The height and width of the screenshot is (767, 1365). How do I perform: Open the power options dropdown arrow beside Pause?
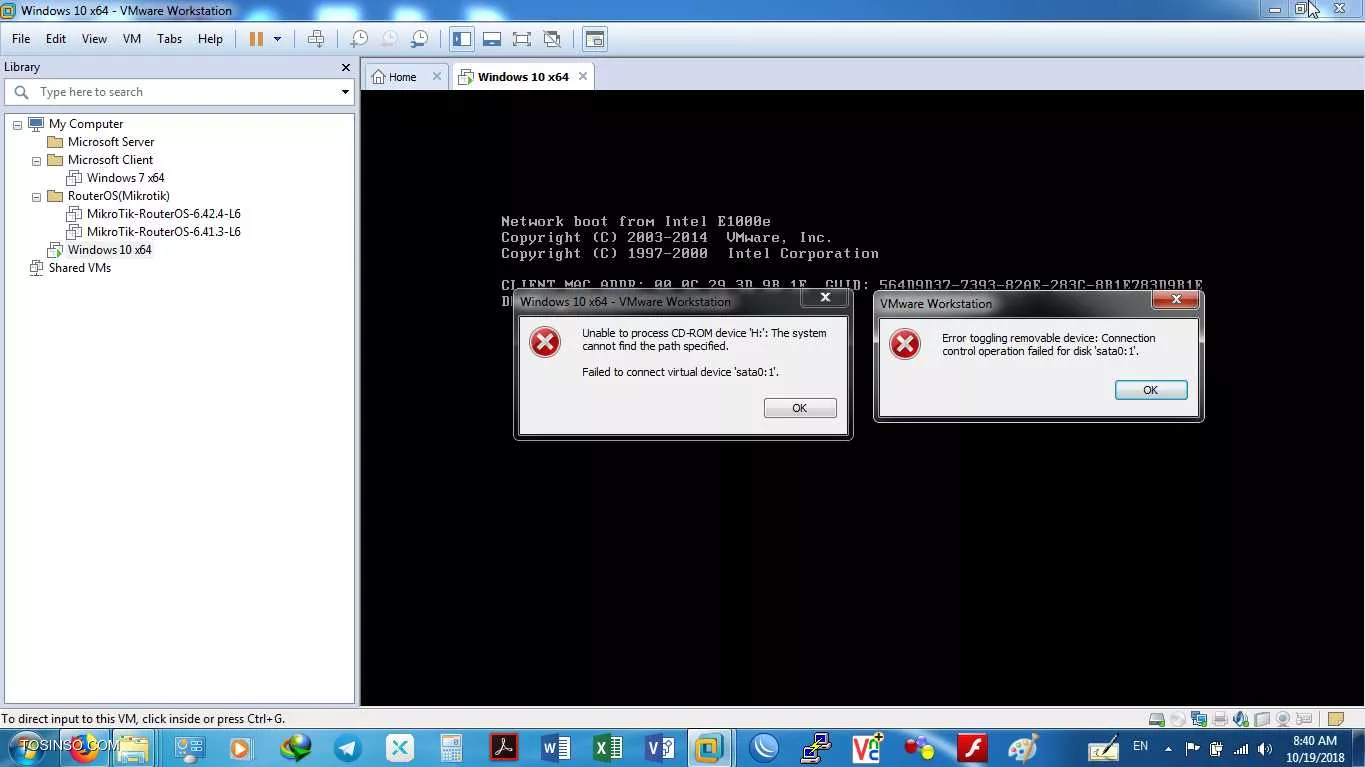pyautogui.click(x=277, y=39)
